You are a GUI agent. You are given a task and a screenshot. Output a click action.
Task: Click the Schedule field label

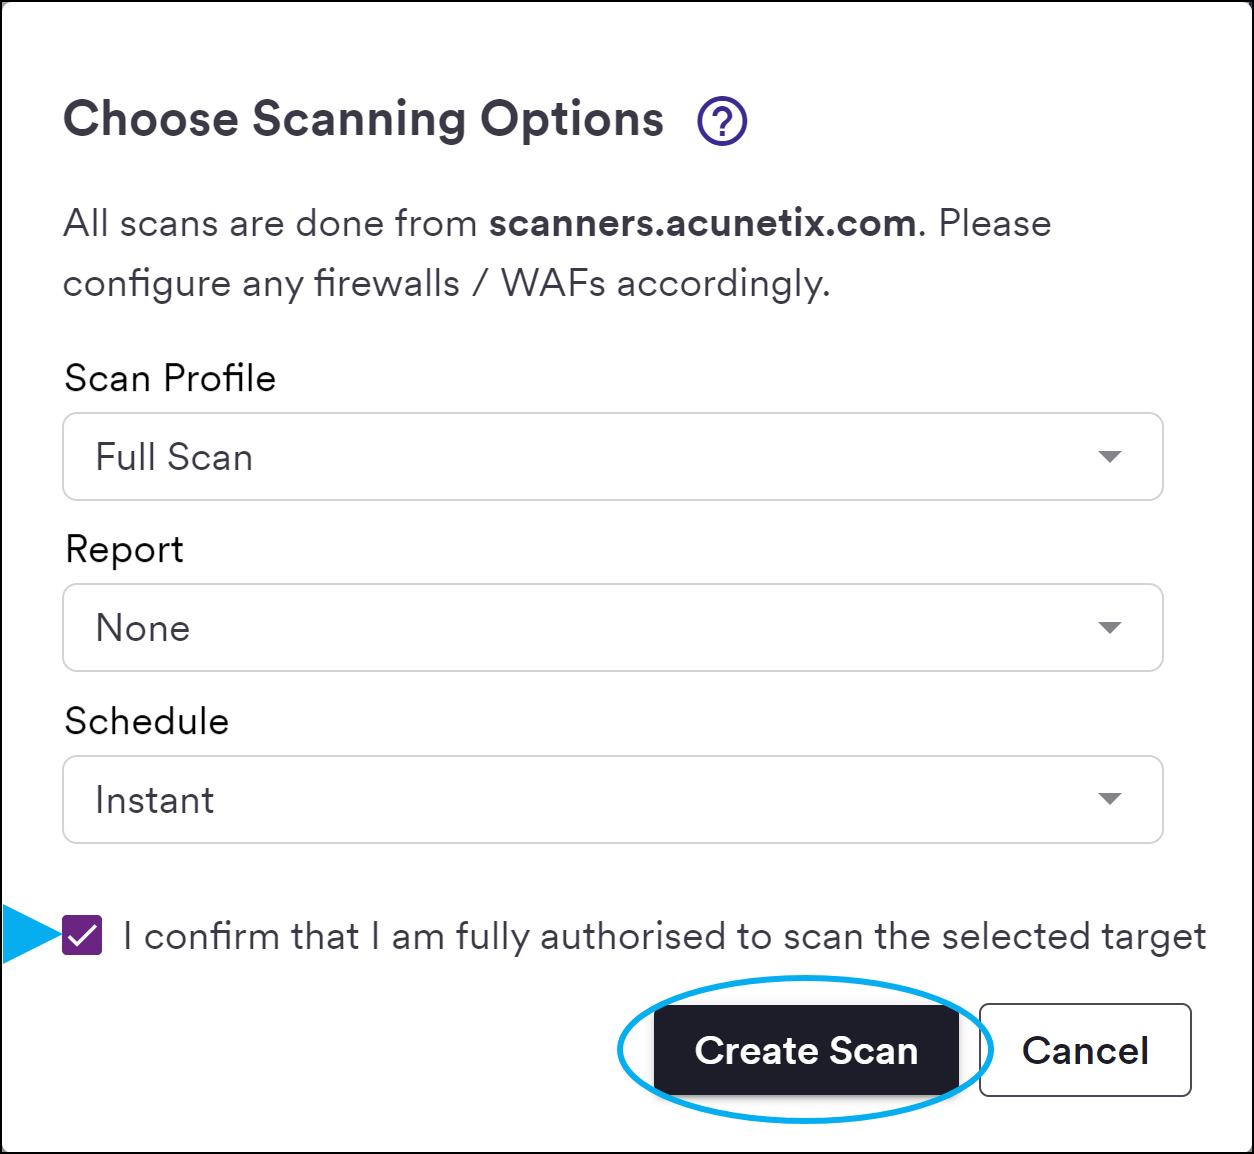pyautogui.click(x=147, y=722)
